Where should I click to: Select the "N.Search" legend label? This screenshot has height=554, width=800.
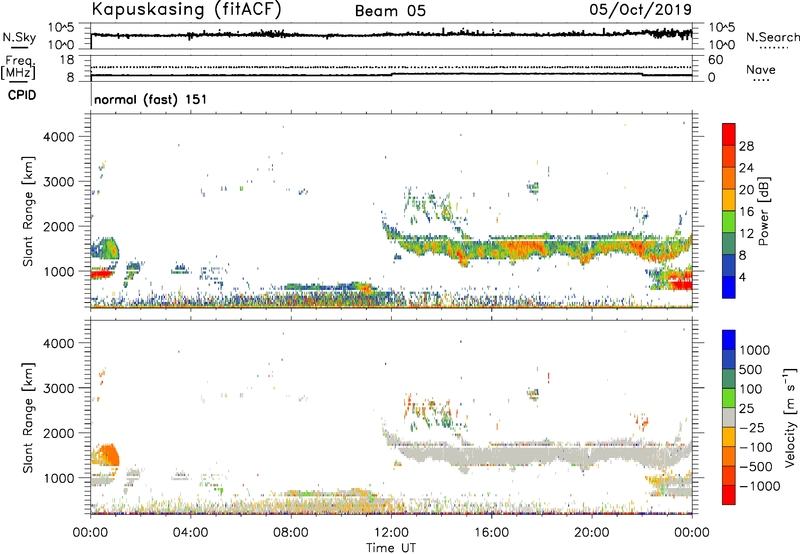tap(772, 37)
